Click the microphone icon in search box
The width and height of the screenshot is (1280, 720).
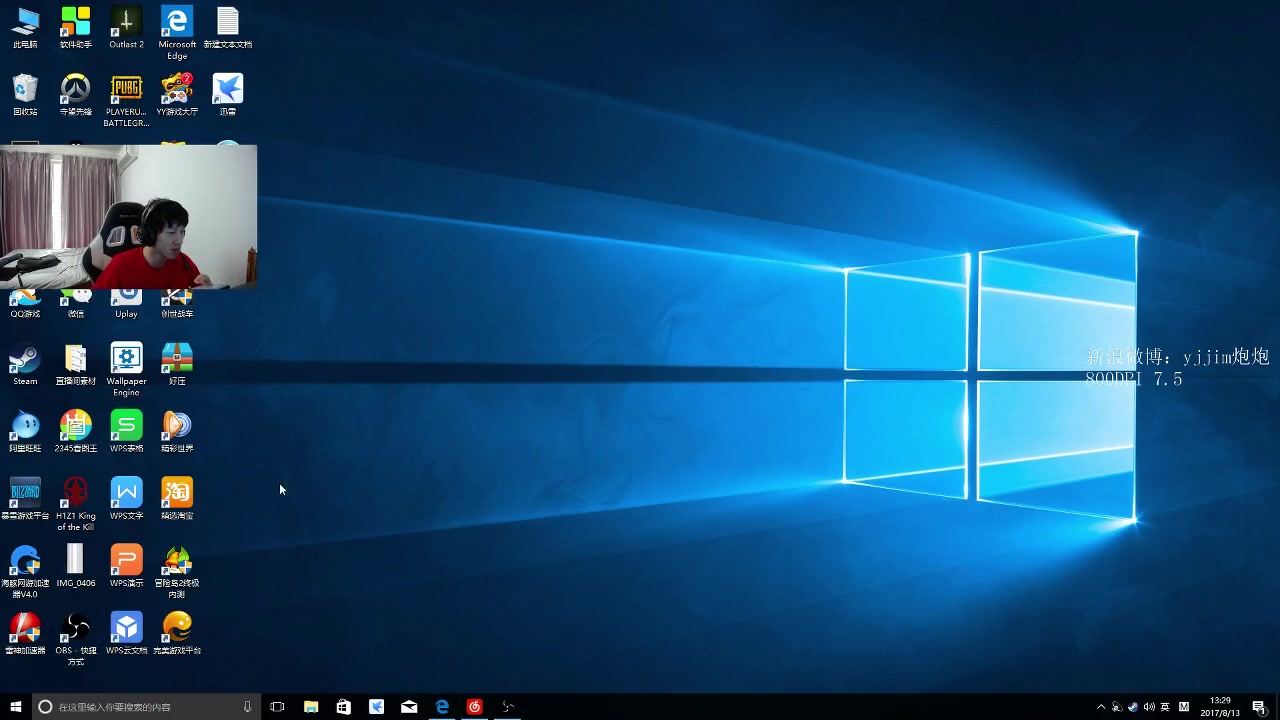[247, 706]
